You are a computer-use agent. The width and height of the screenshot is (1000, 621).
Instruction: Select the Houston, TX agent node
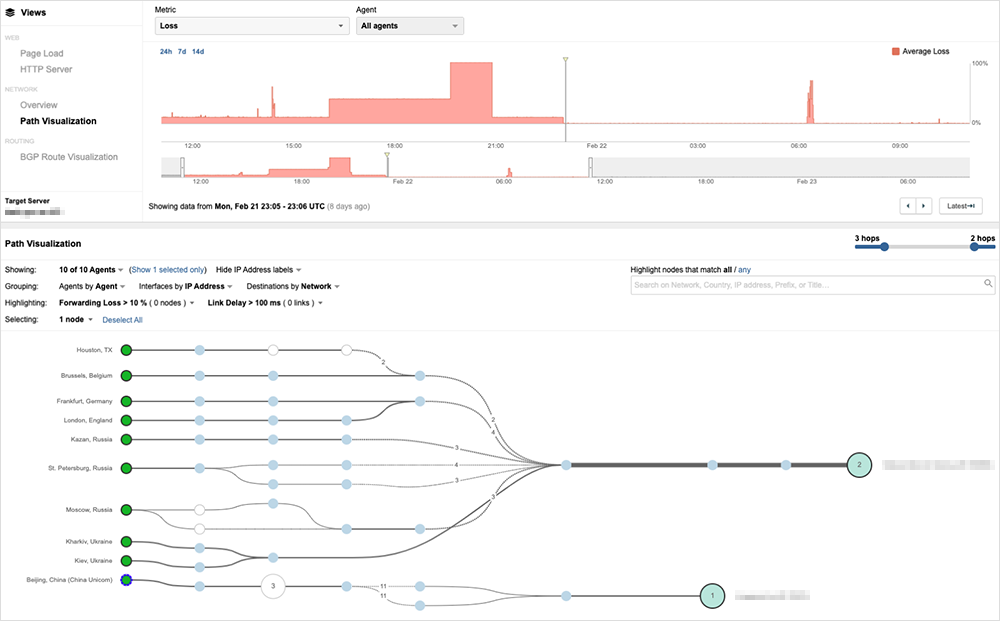pos(126,350)
